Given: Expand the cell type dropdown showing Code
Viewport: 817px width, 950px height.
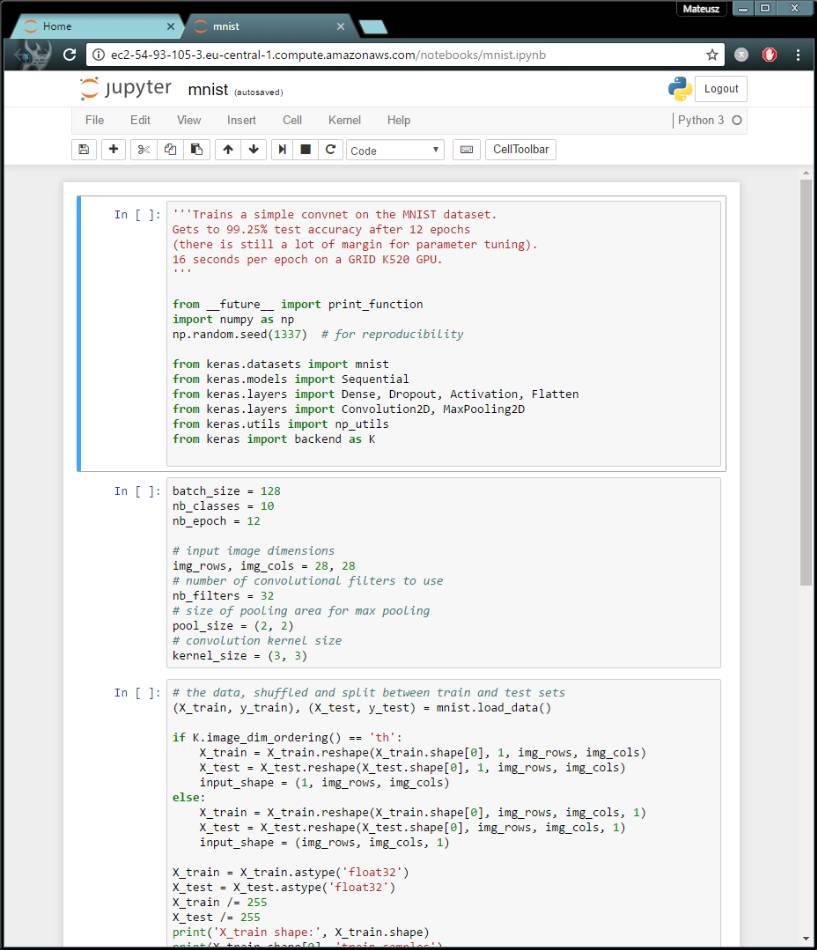Looking at the screenshot, I should coord(395,150).
